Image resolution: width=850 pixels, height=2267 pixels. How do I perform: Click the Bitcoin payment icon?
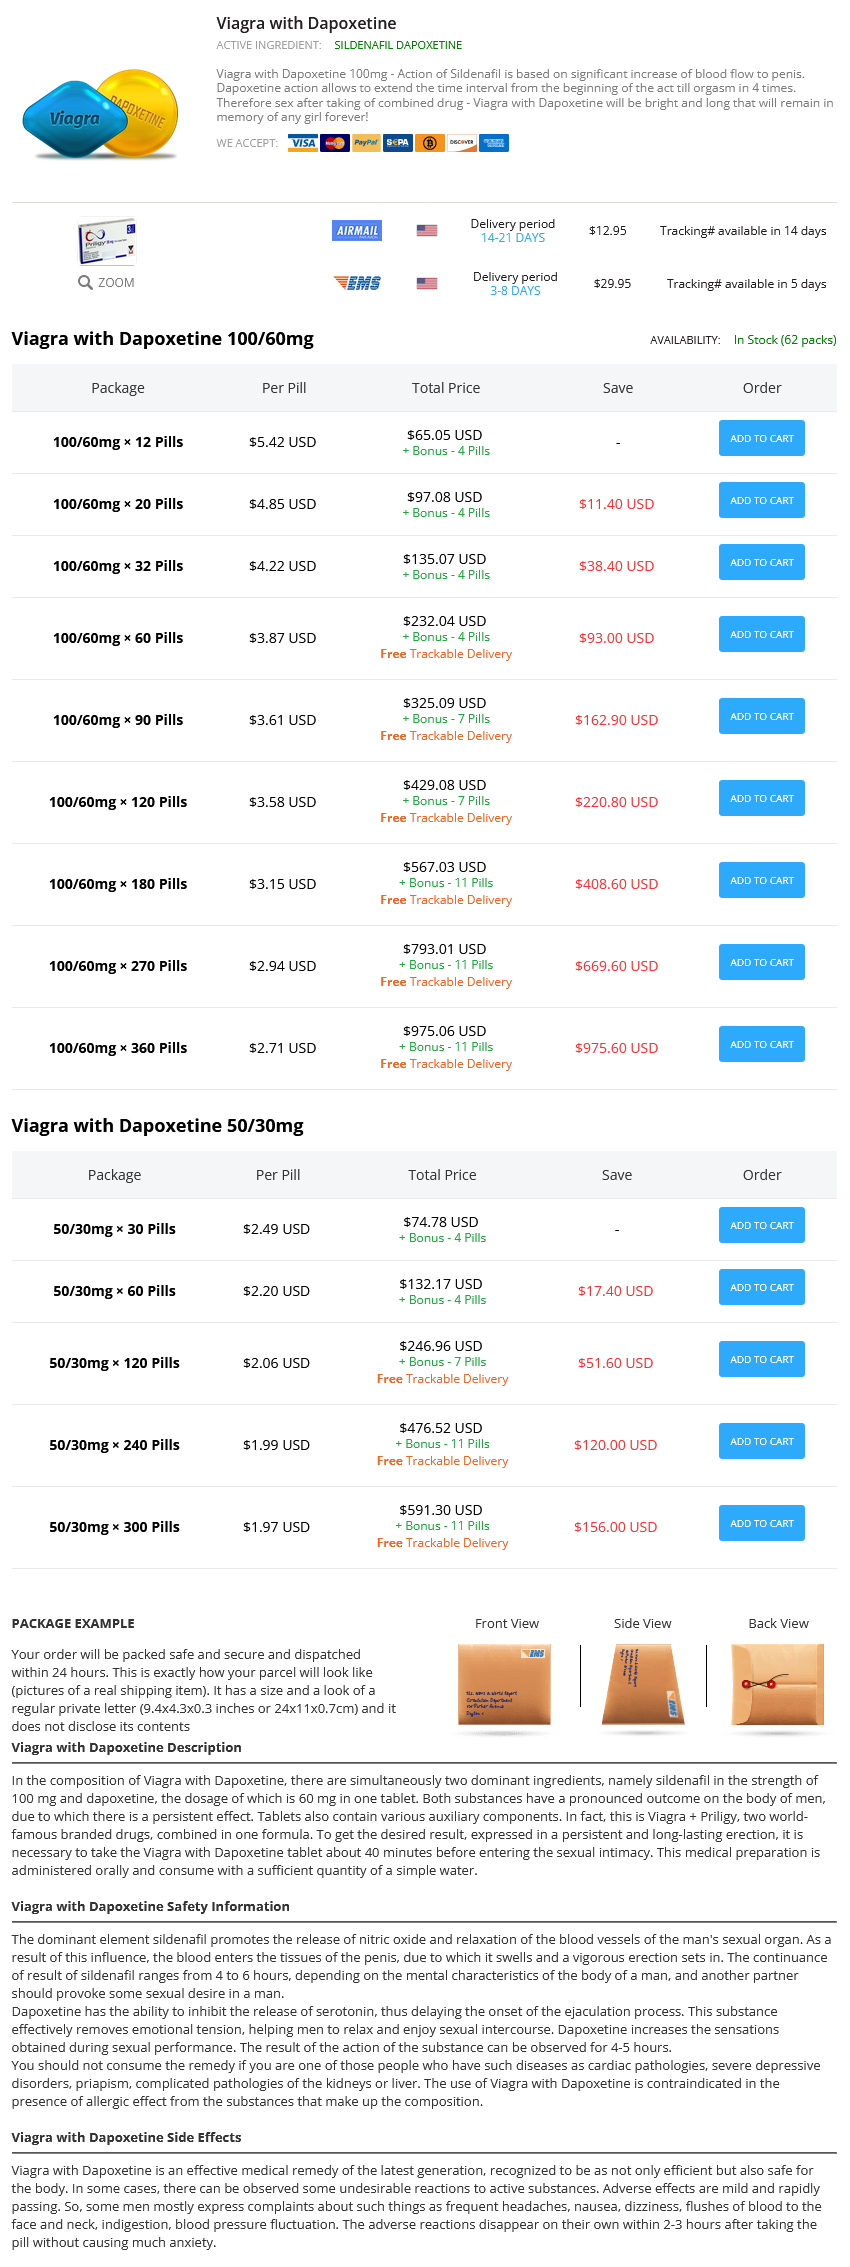[430, 143]
